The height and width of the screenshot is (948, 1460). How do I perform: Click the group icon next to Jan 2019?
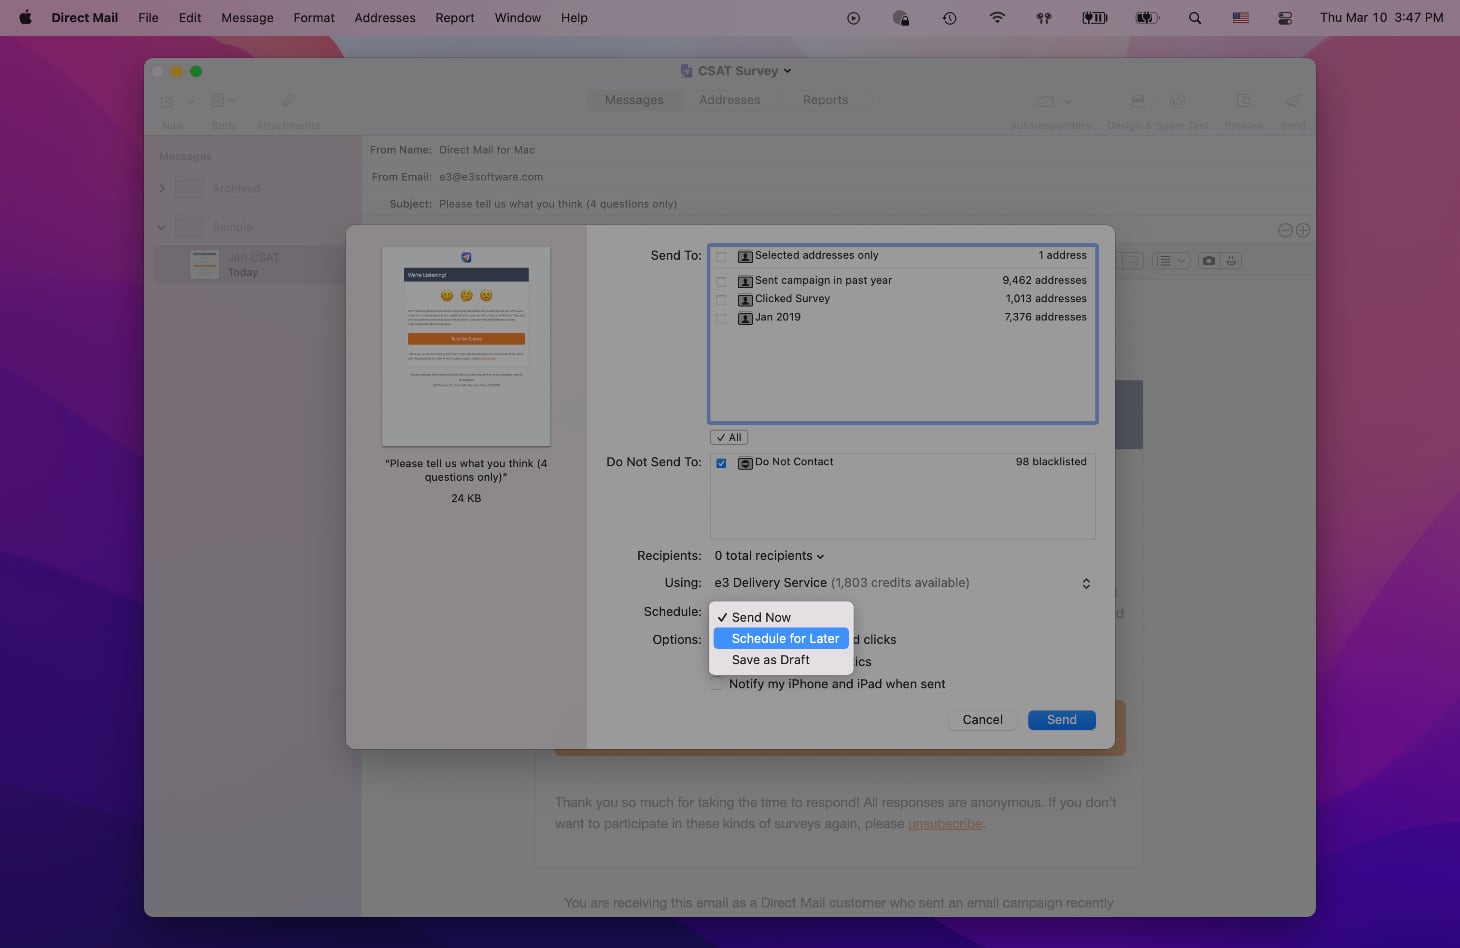pos(745,318)
